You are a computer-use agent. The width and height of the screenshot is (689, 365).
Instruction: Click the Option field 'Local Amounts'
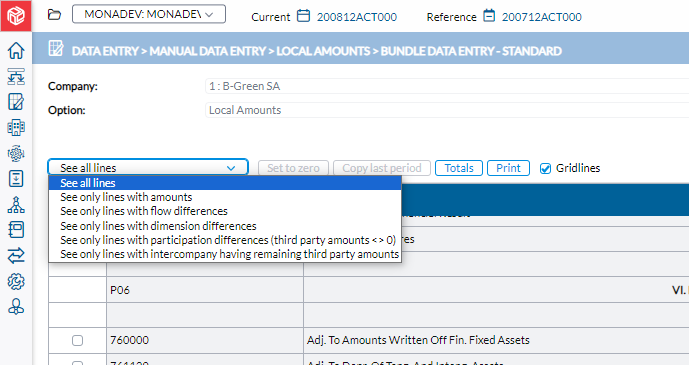[447, 110]
